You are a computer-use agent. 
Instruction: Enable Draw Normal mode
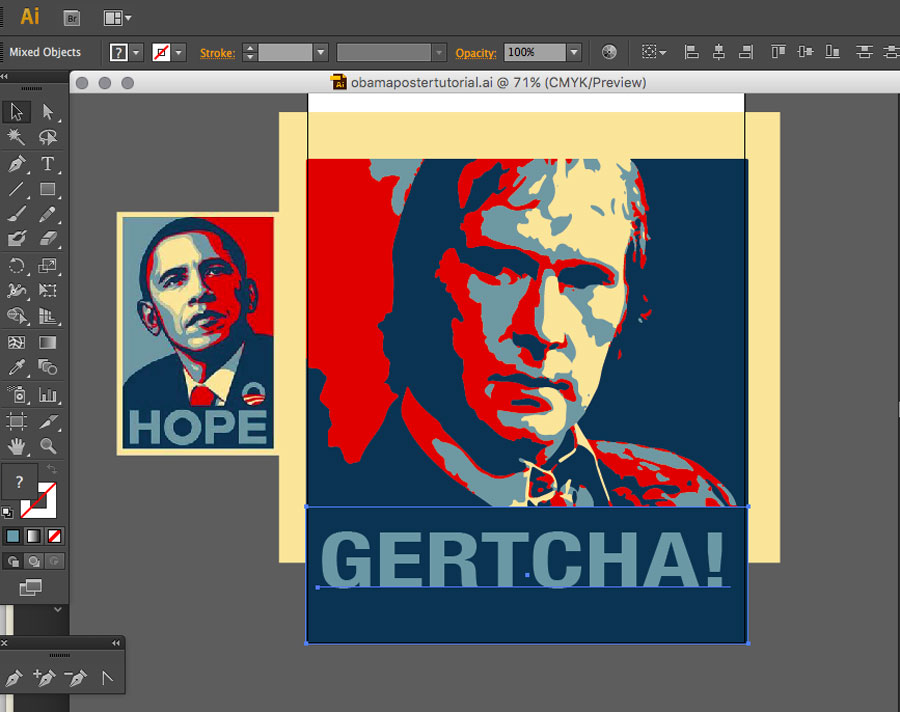[x=13, y=562]
